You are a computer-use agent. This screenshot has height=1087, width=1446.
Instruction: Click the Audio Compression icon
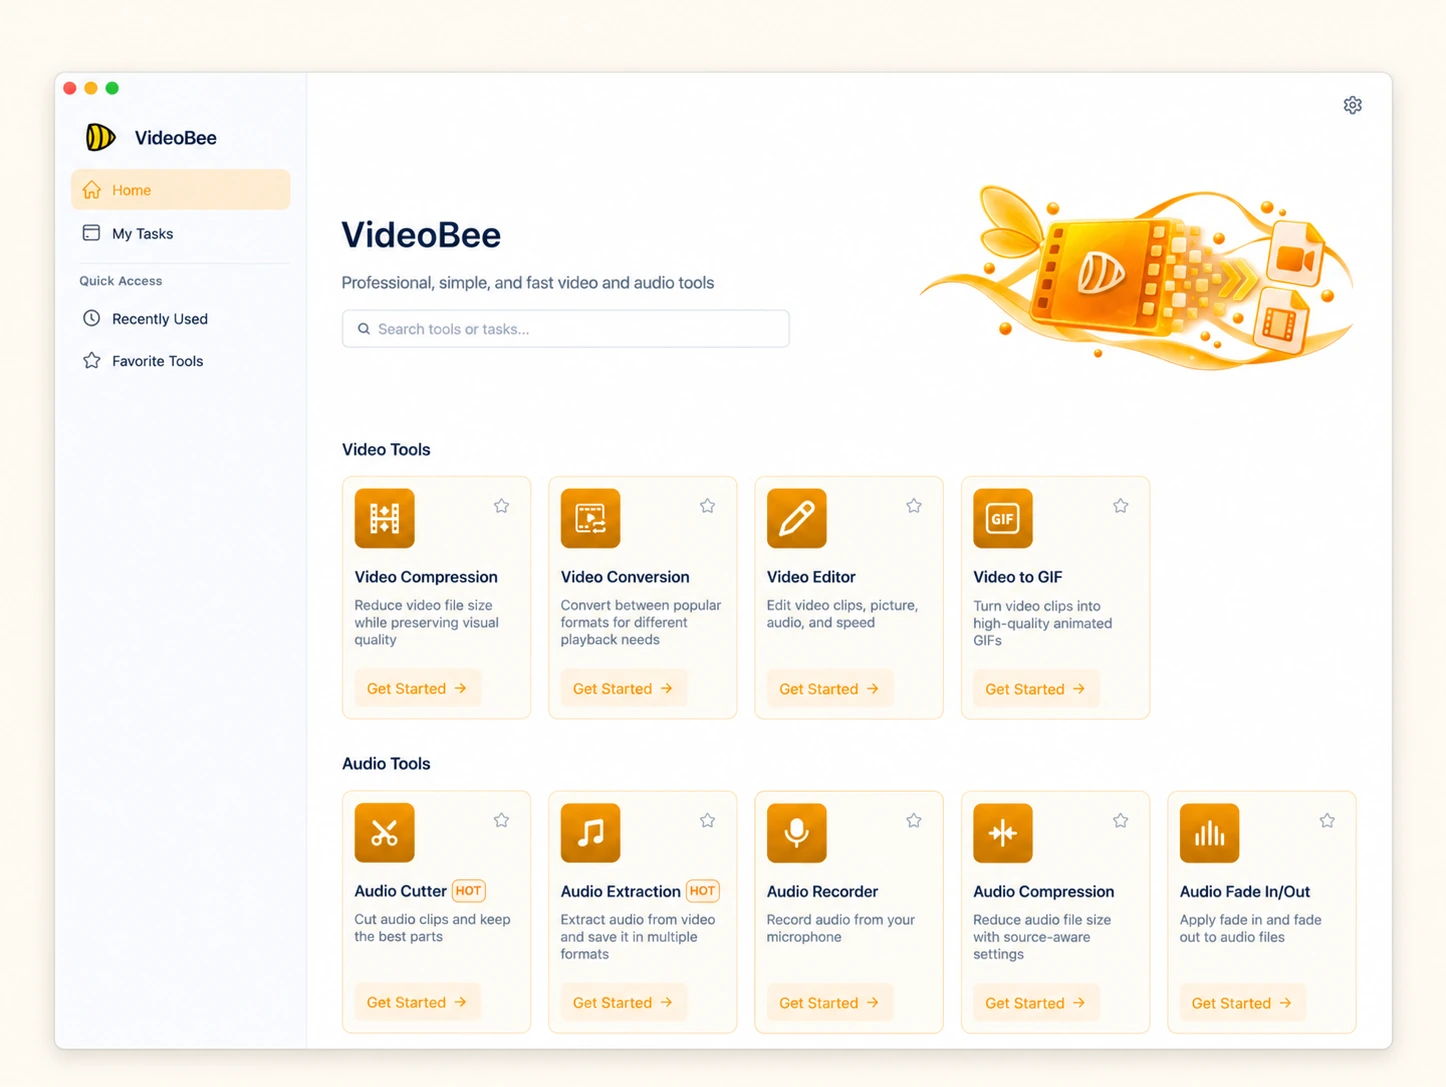click(x=1002, y=832)
